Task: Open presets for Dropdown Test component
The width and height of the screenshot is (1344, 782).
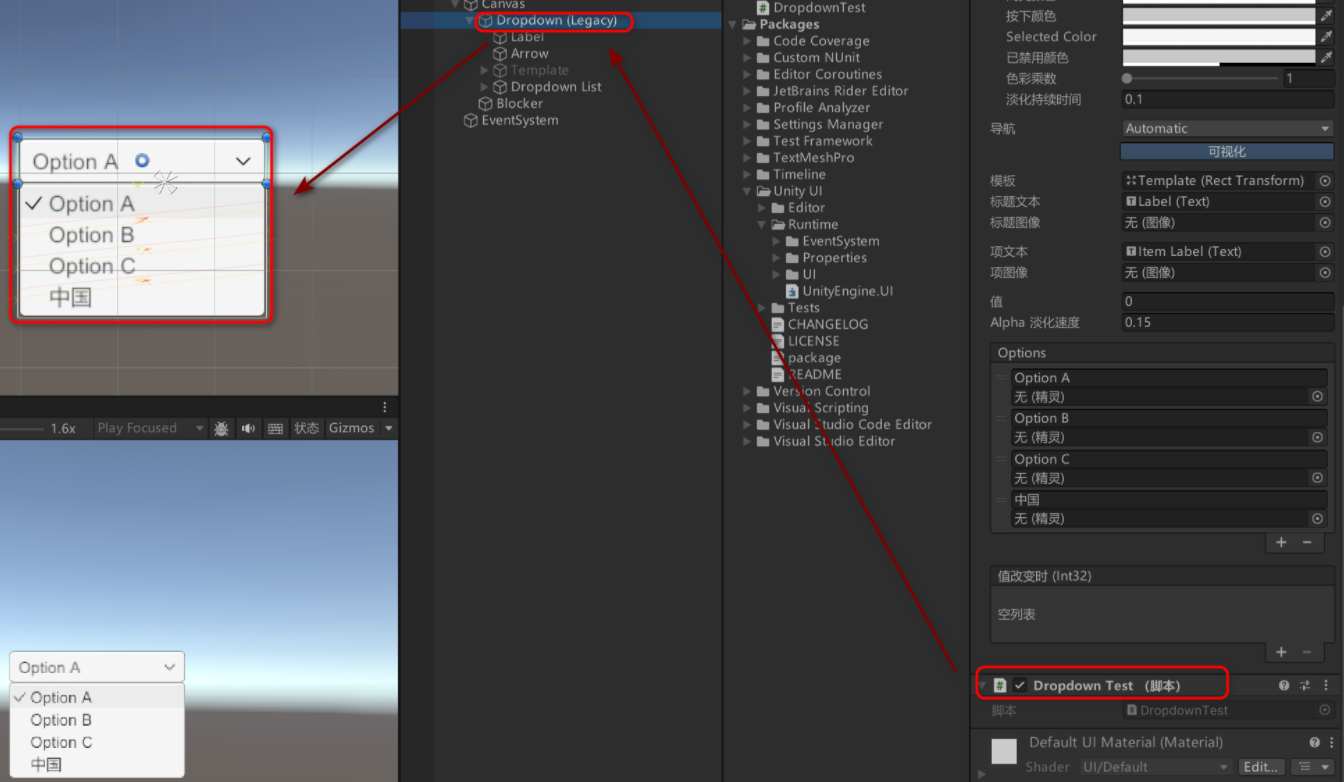Action: 1305,686
